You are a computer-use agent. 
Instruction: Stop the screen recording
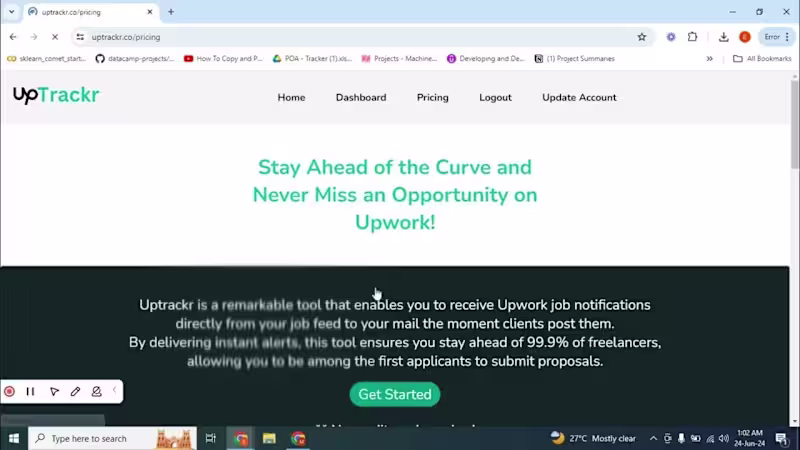(x=9, y=391)
